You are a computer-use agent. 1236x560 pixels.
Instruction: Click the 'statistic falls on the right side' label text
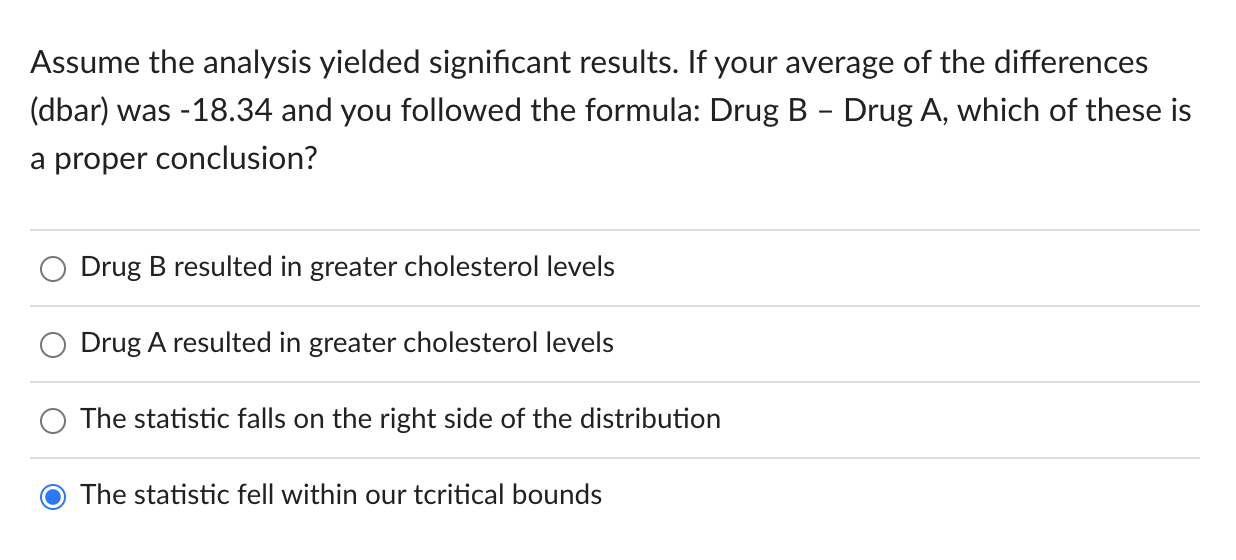click(400, 418)
